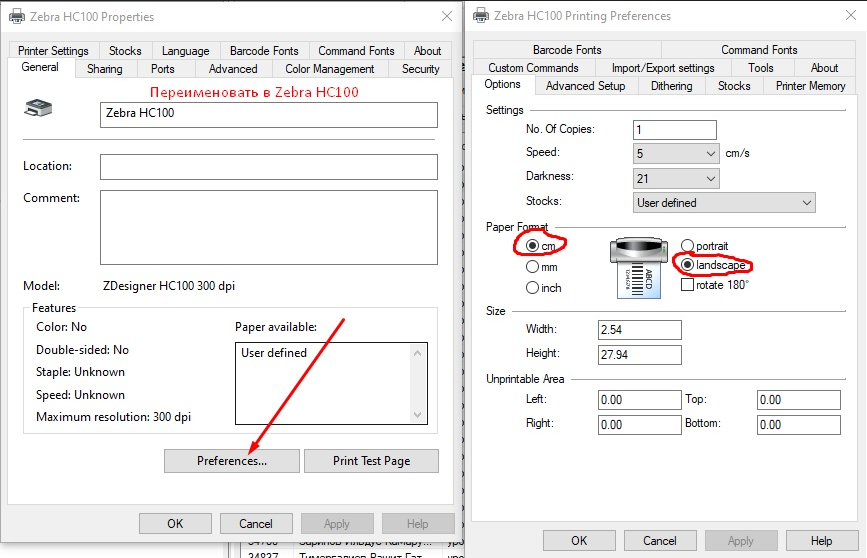Open the Custom Commands tab

533,67
